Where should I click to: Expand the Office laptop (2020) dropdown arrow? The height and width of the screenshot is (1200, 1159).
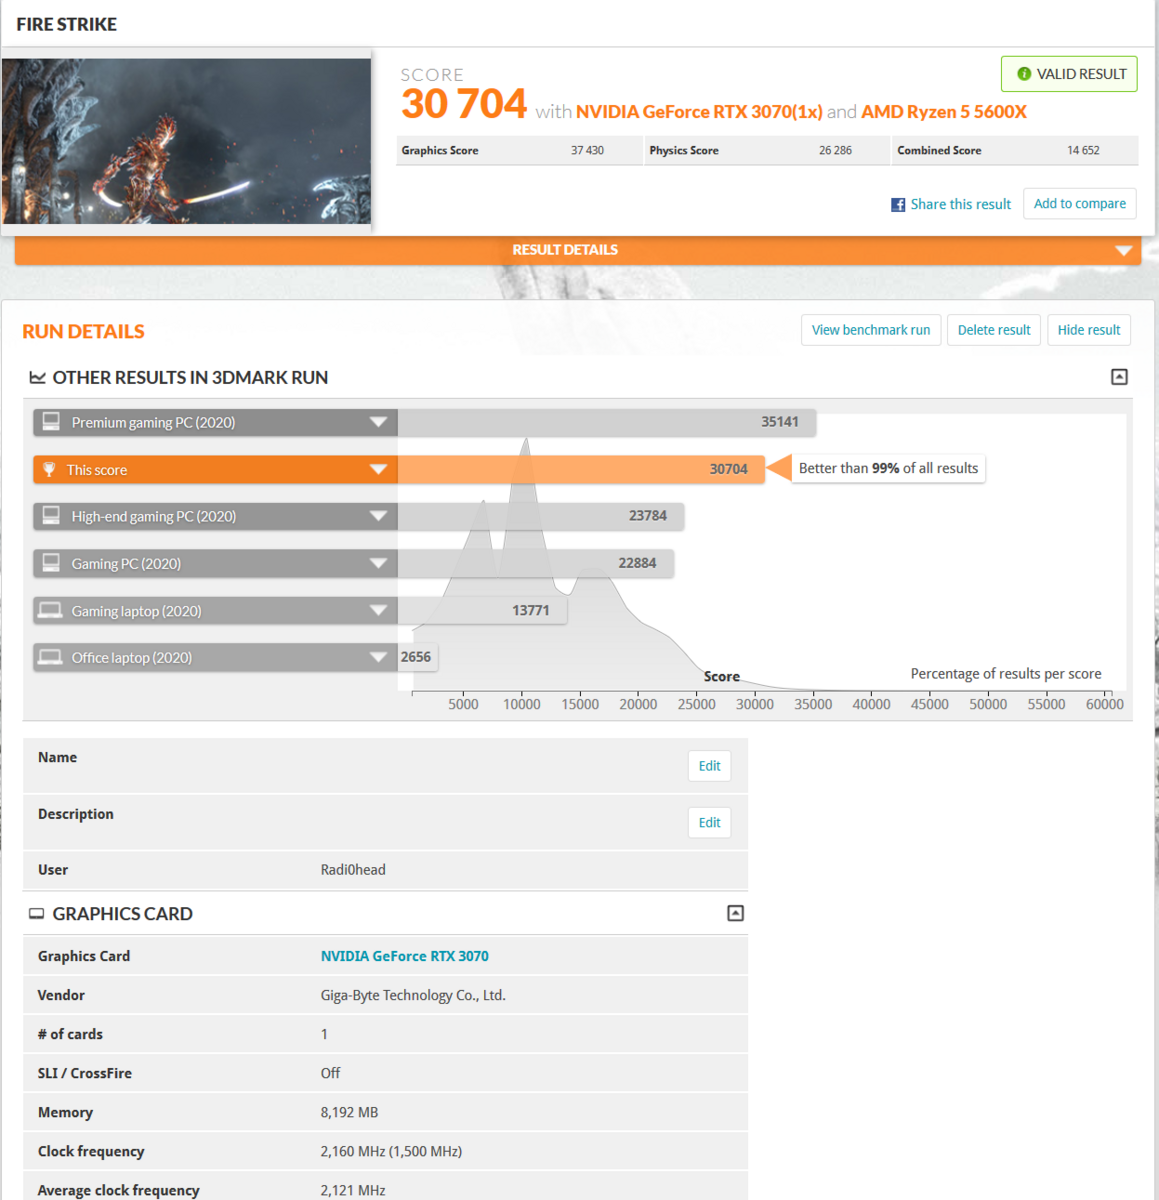378,657
